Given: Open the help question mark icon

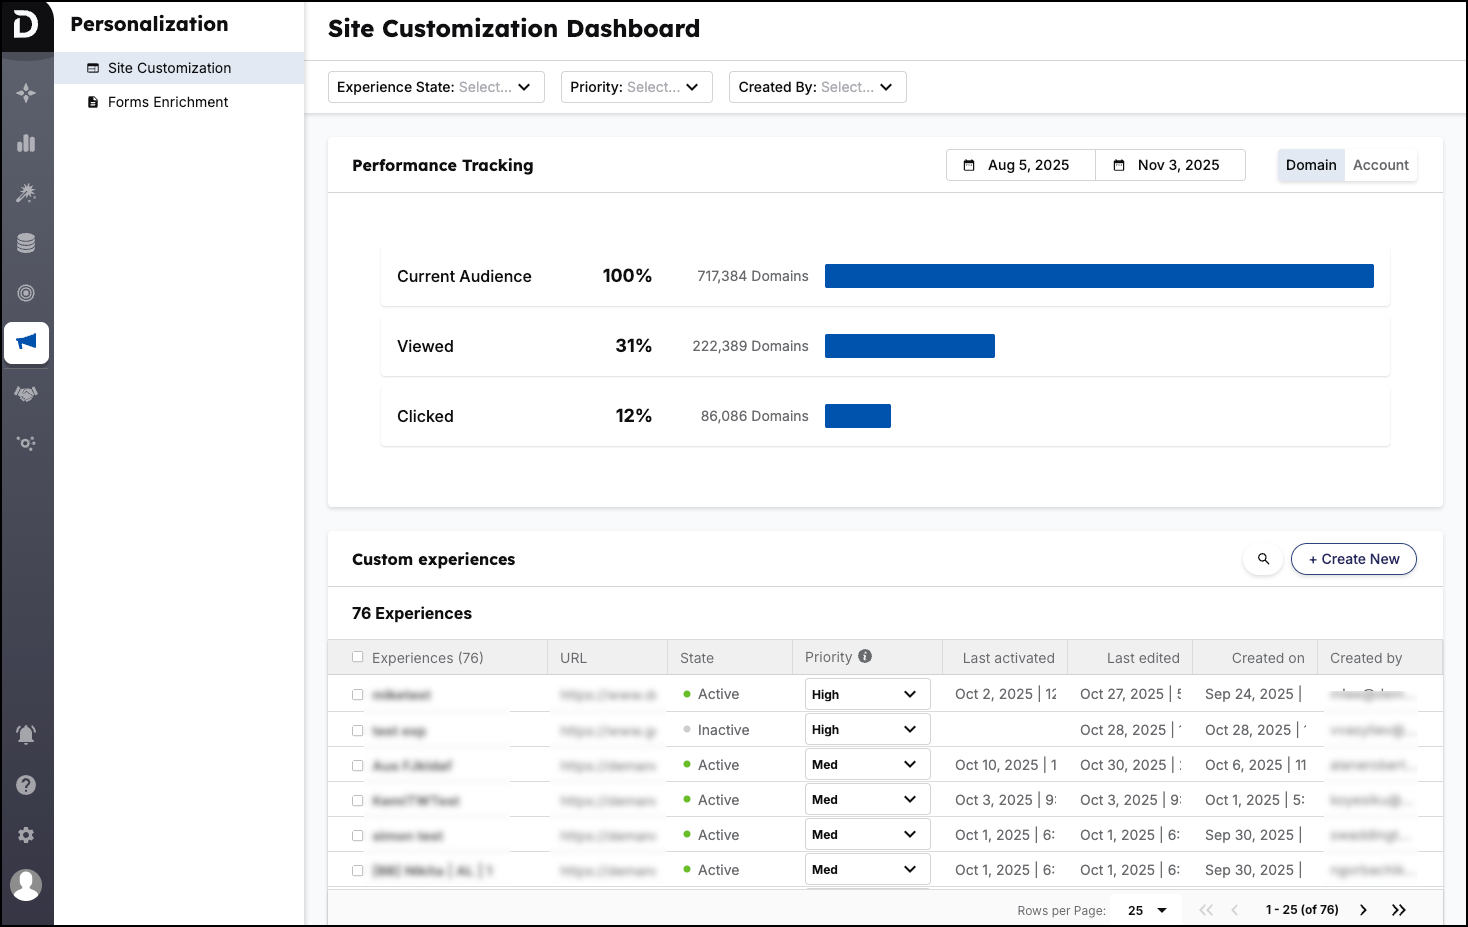Looking at the screenshot, I should [26, 785].
